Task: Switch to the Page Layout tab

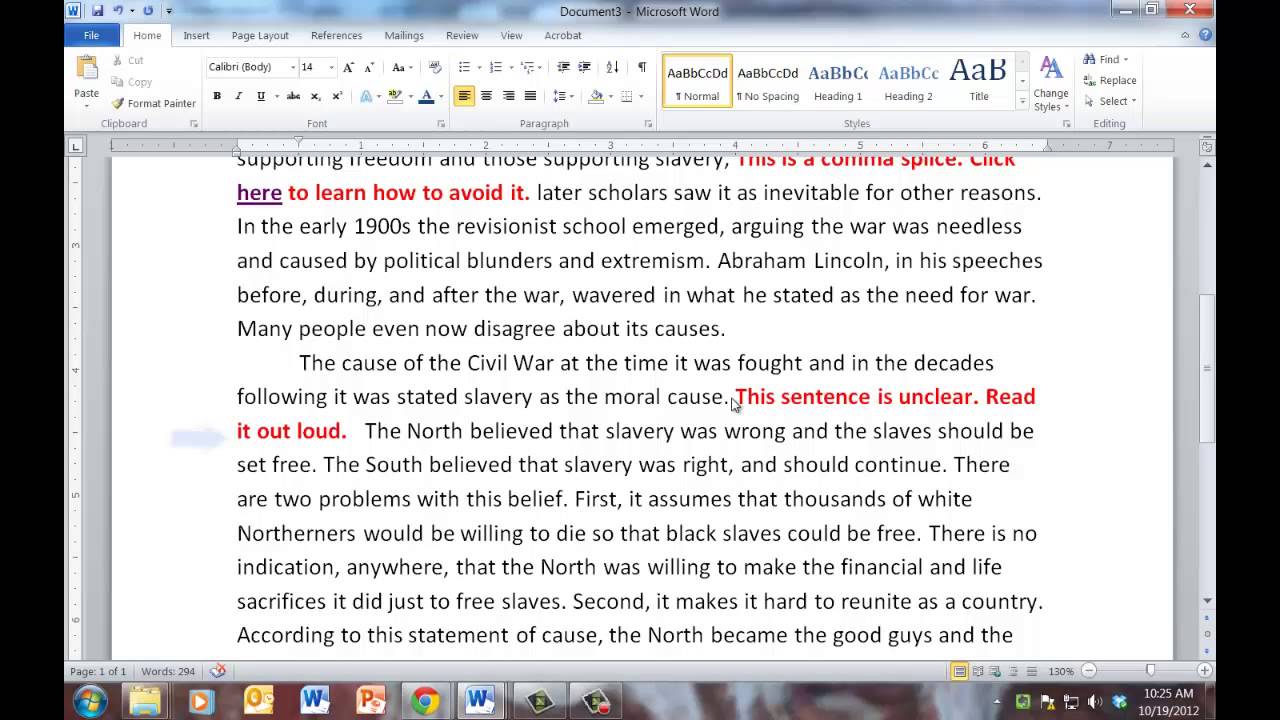Action: pos(260,35)
